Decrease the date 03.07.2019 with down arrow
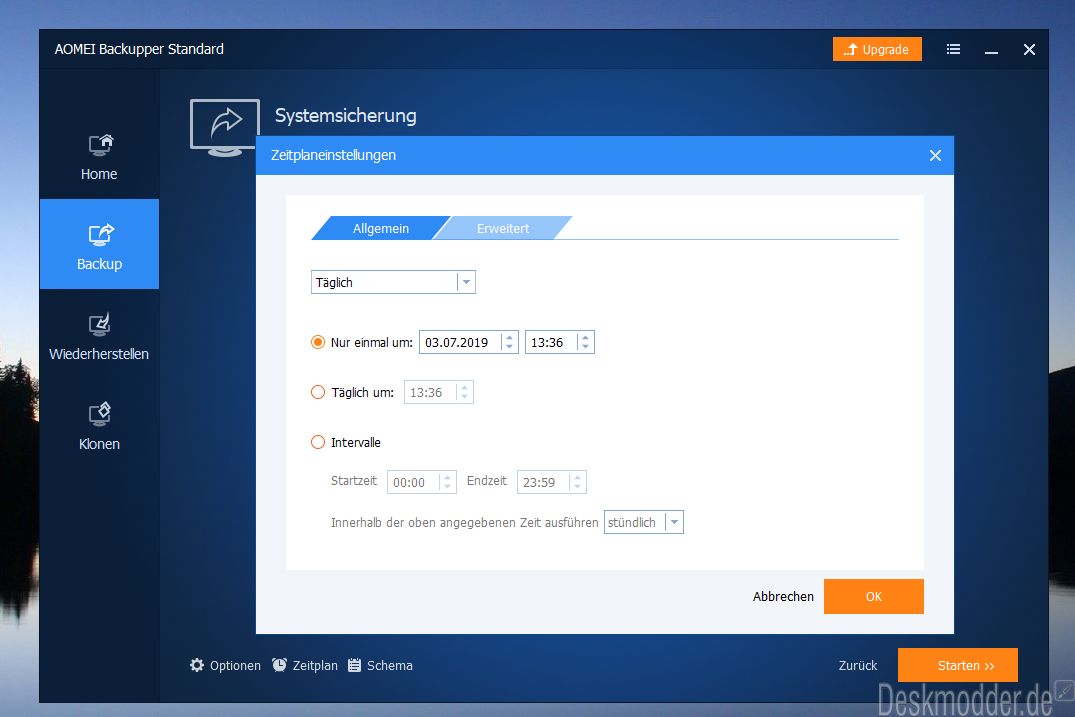This screenshot has height=717, width=1075. point(509,347)
